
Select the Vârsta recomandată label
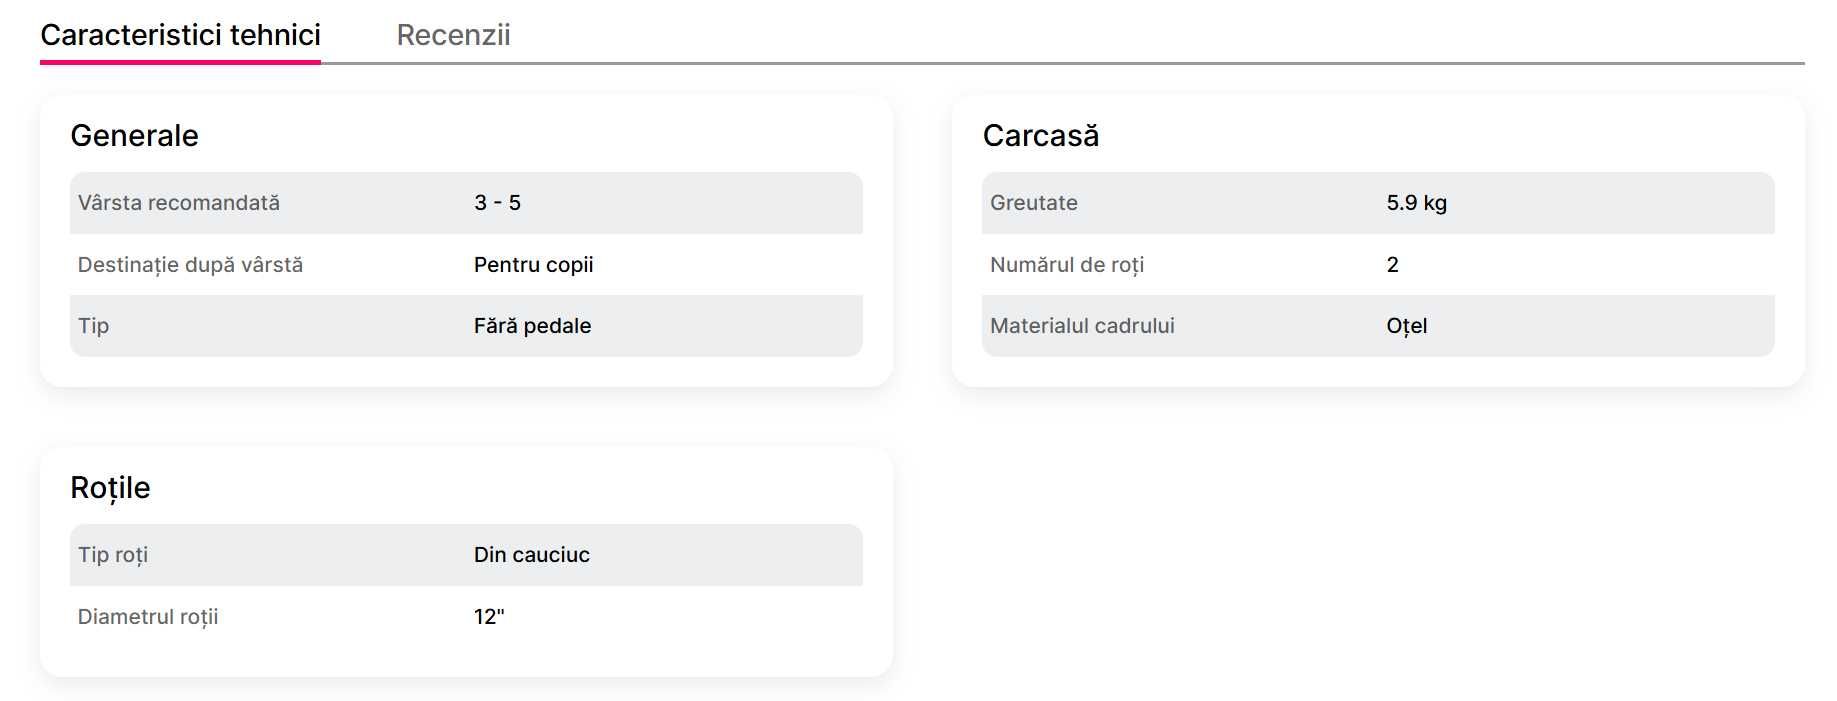[x=179, y=203]
